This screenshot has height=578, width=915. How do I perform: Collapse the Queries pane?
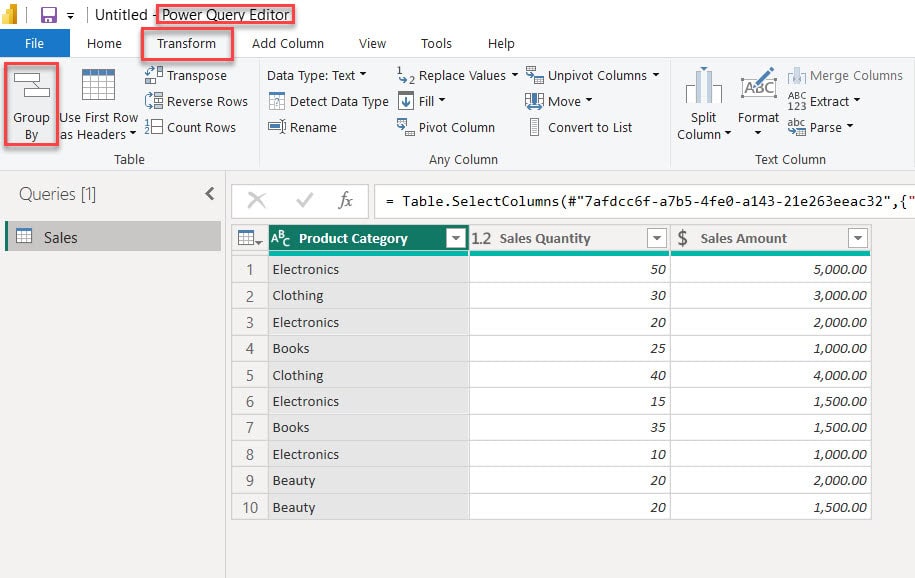pyautogui.click(x=210, y=194)
